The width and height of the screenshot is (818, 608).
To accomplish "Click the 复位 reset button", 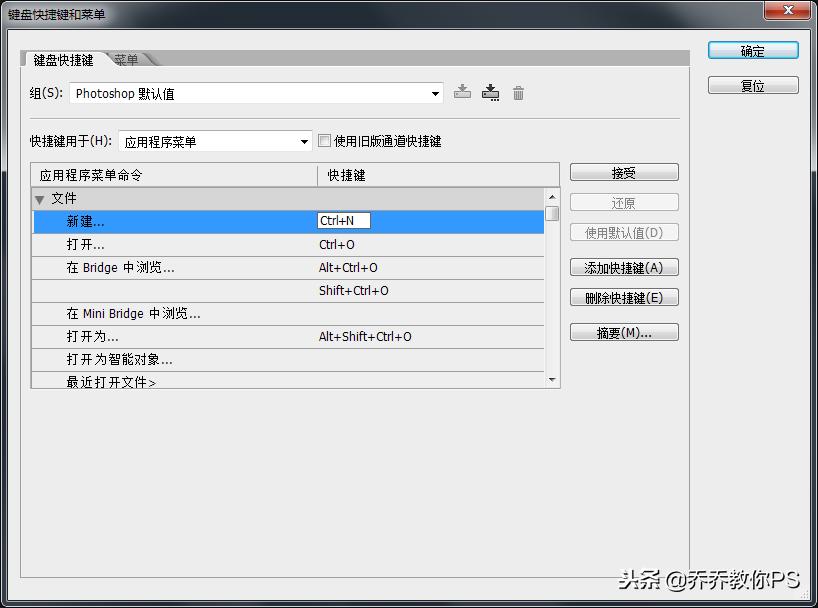I will 752,85.
